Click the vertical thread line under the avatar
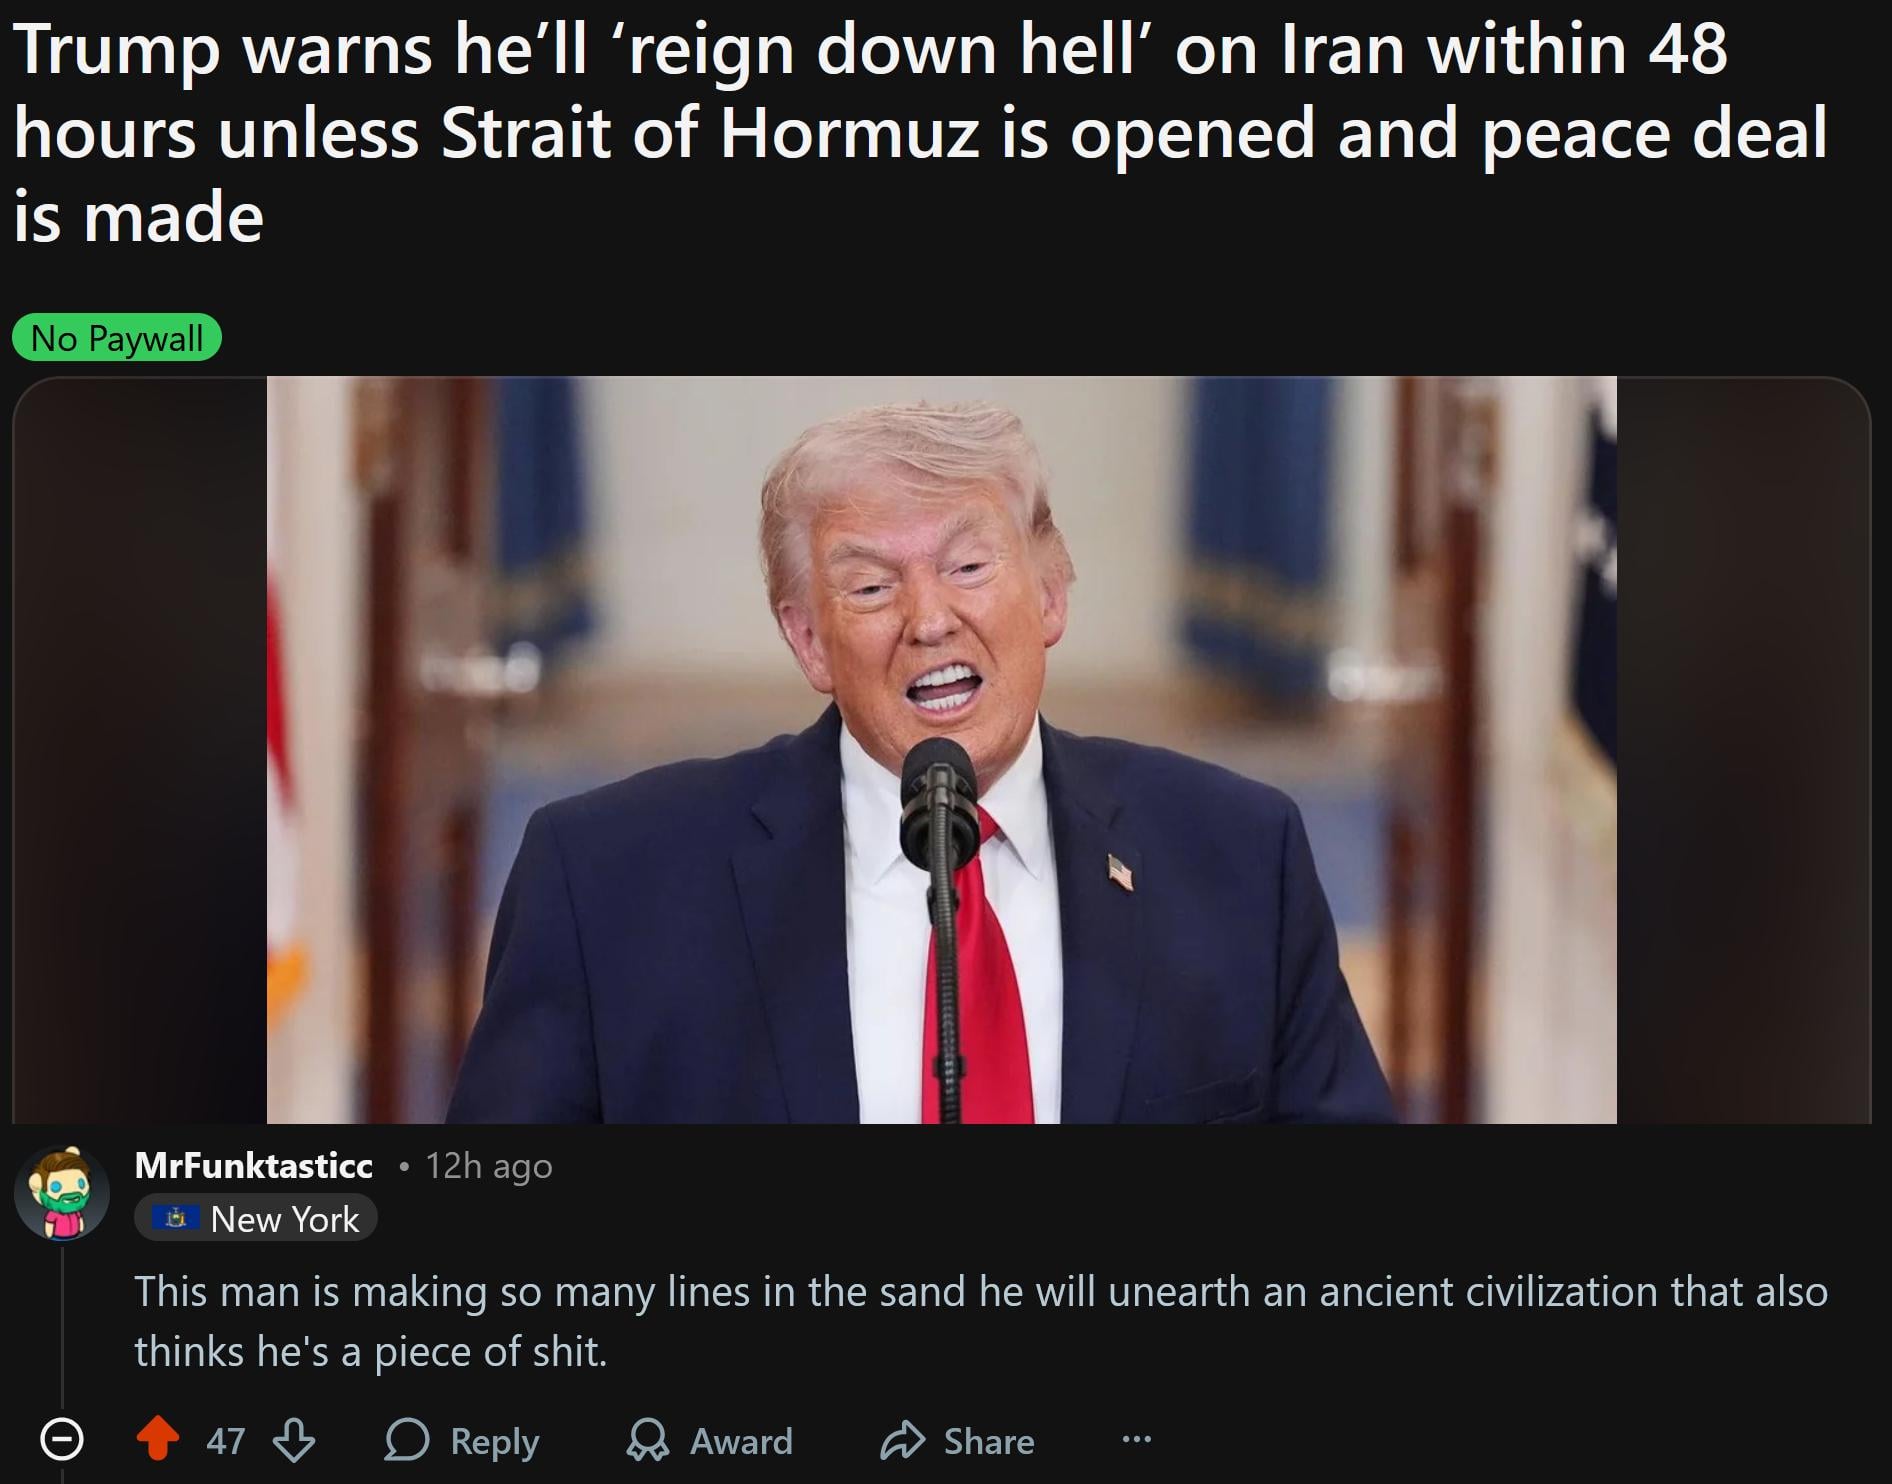The image size is (1892, 1484). click(62, 1328)
